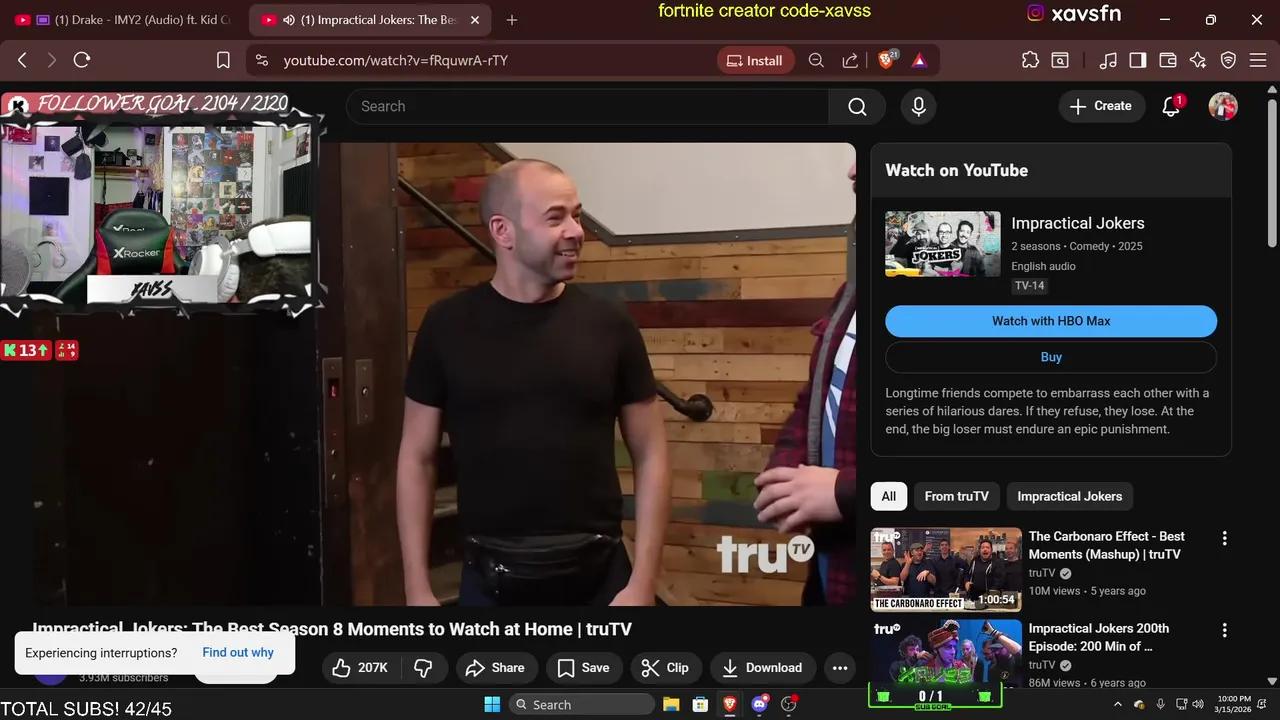
Task: Click truTV channel under Carbonaro Effect
Action: tap(1042, 573)
